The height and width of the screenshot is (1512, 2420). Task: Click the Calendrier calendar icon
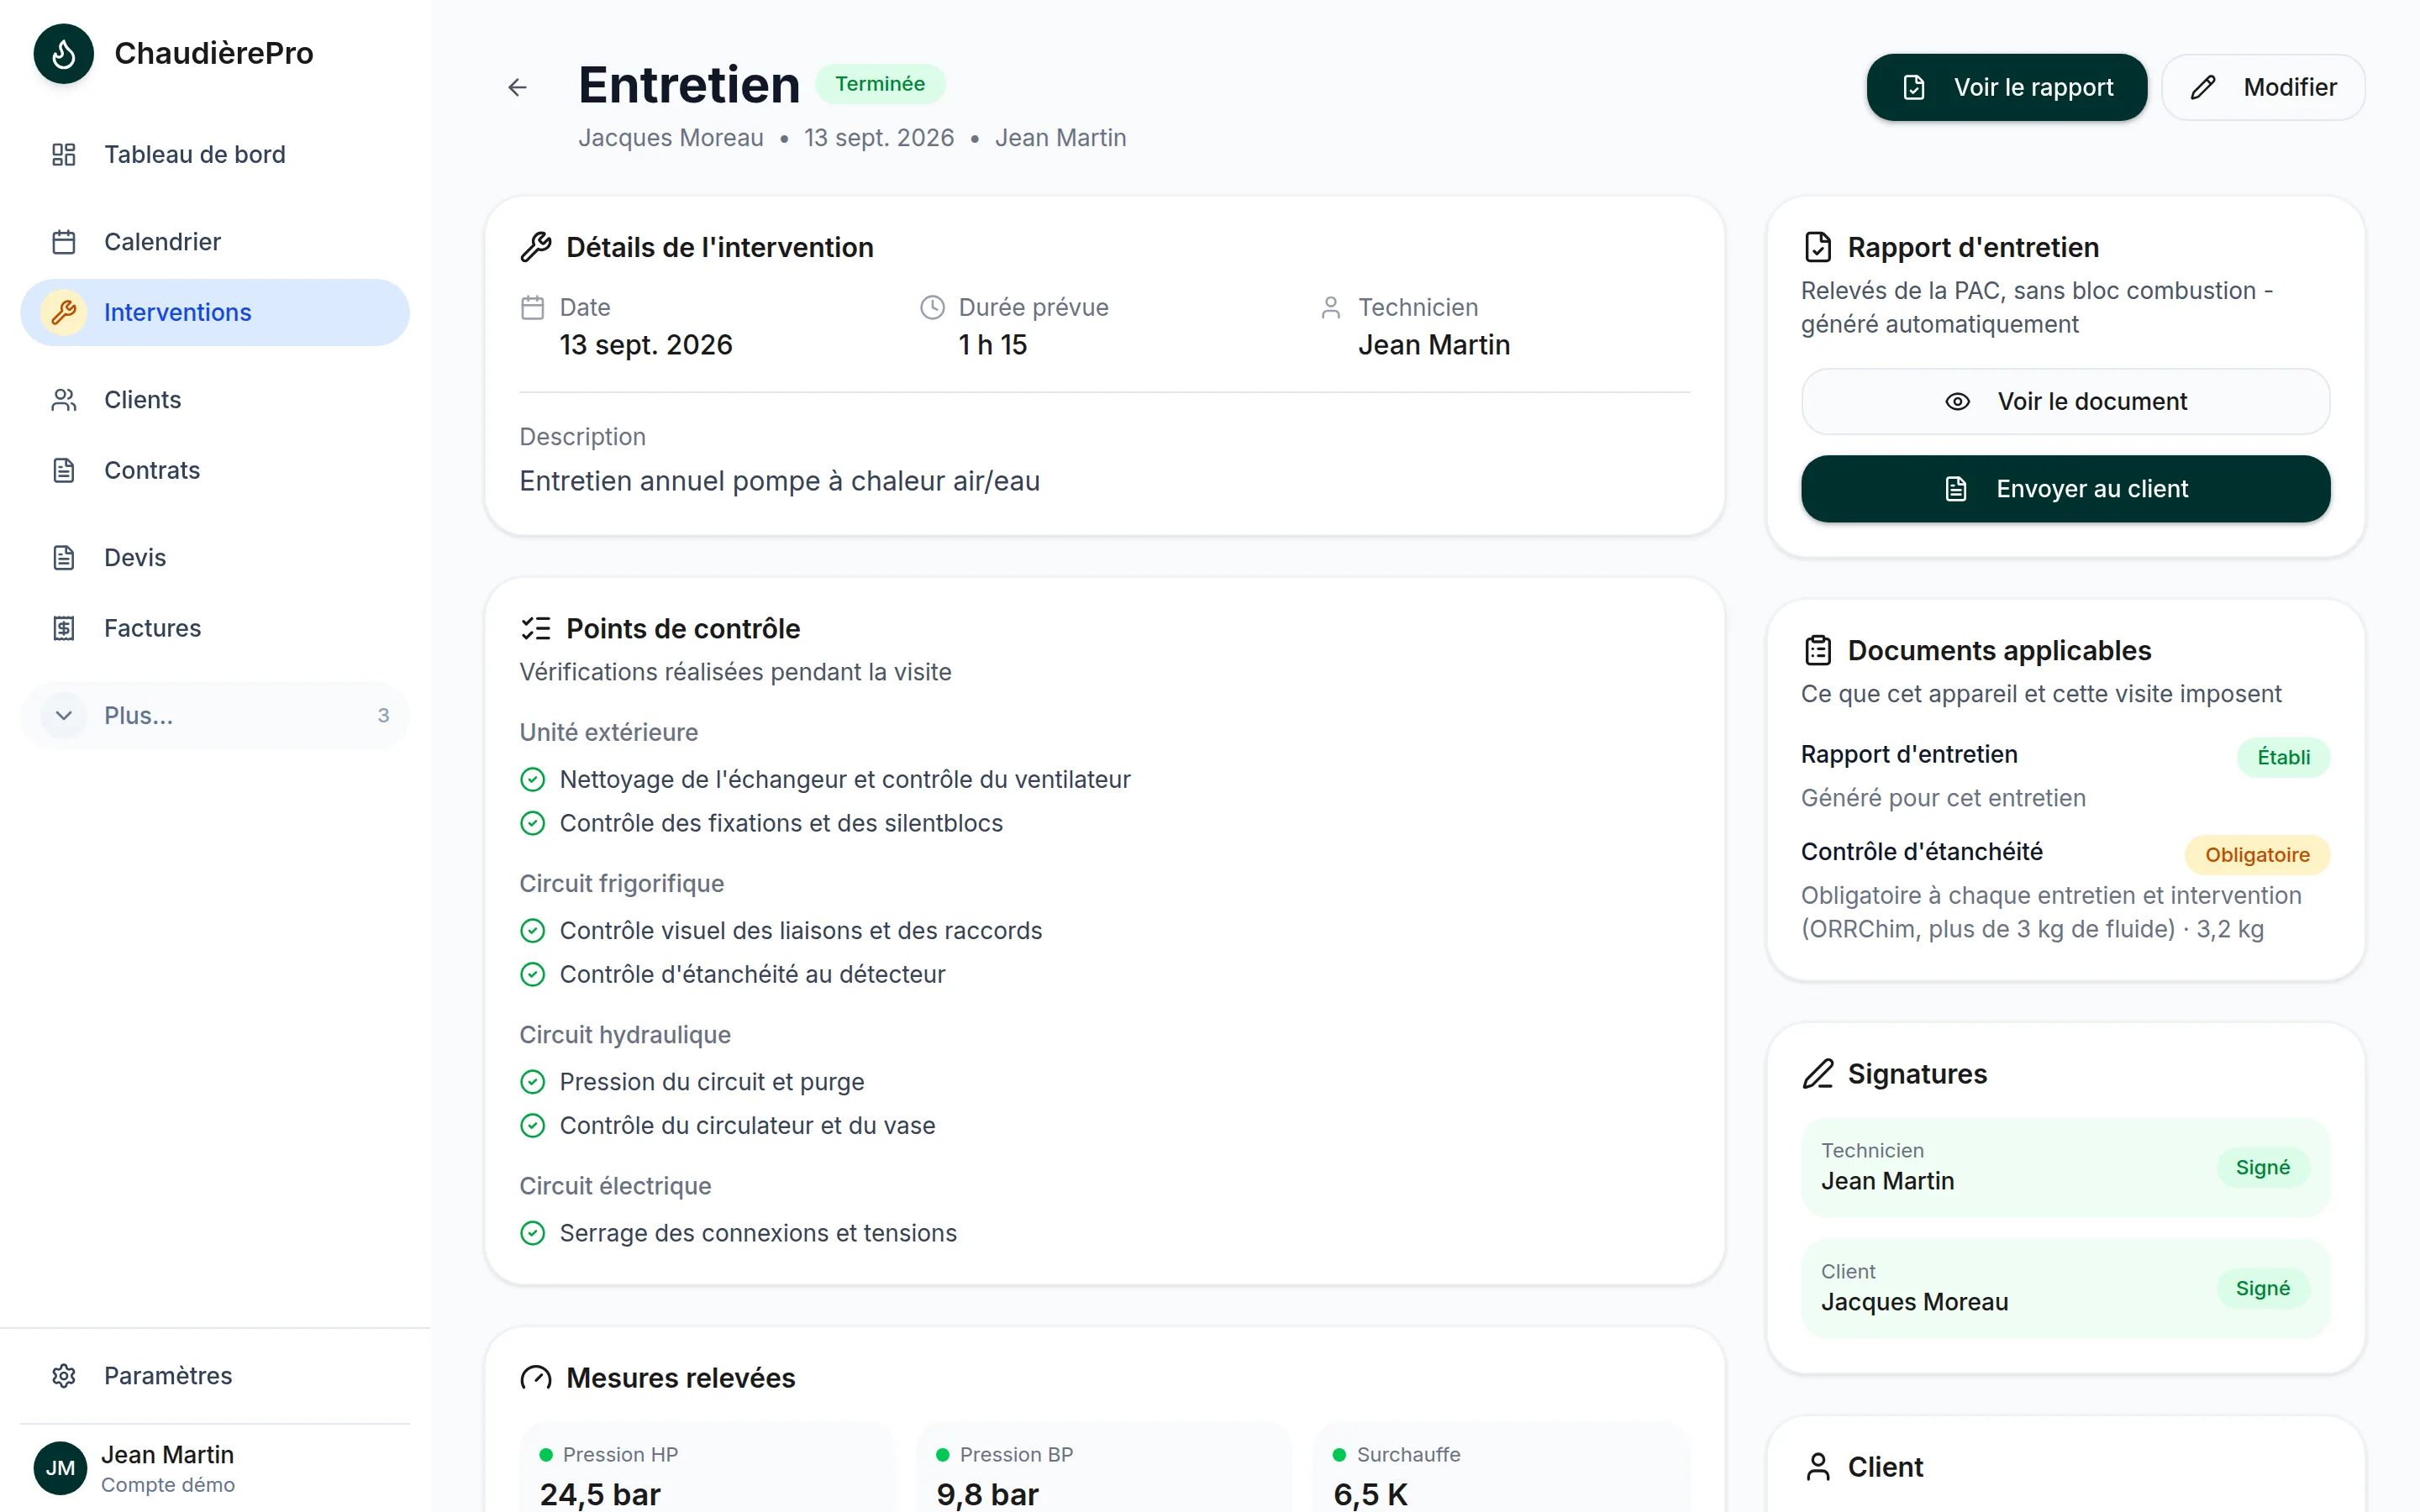(64, 242)
